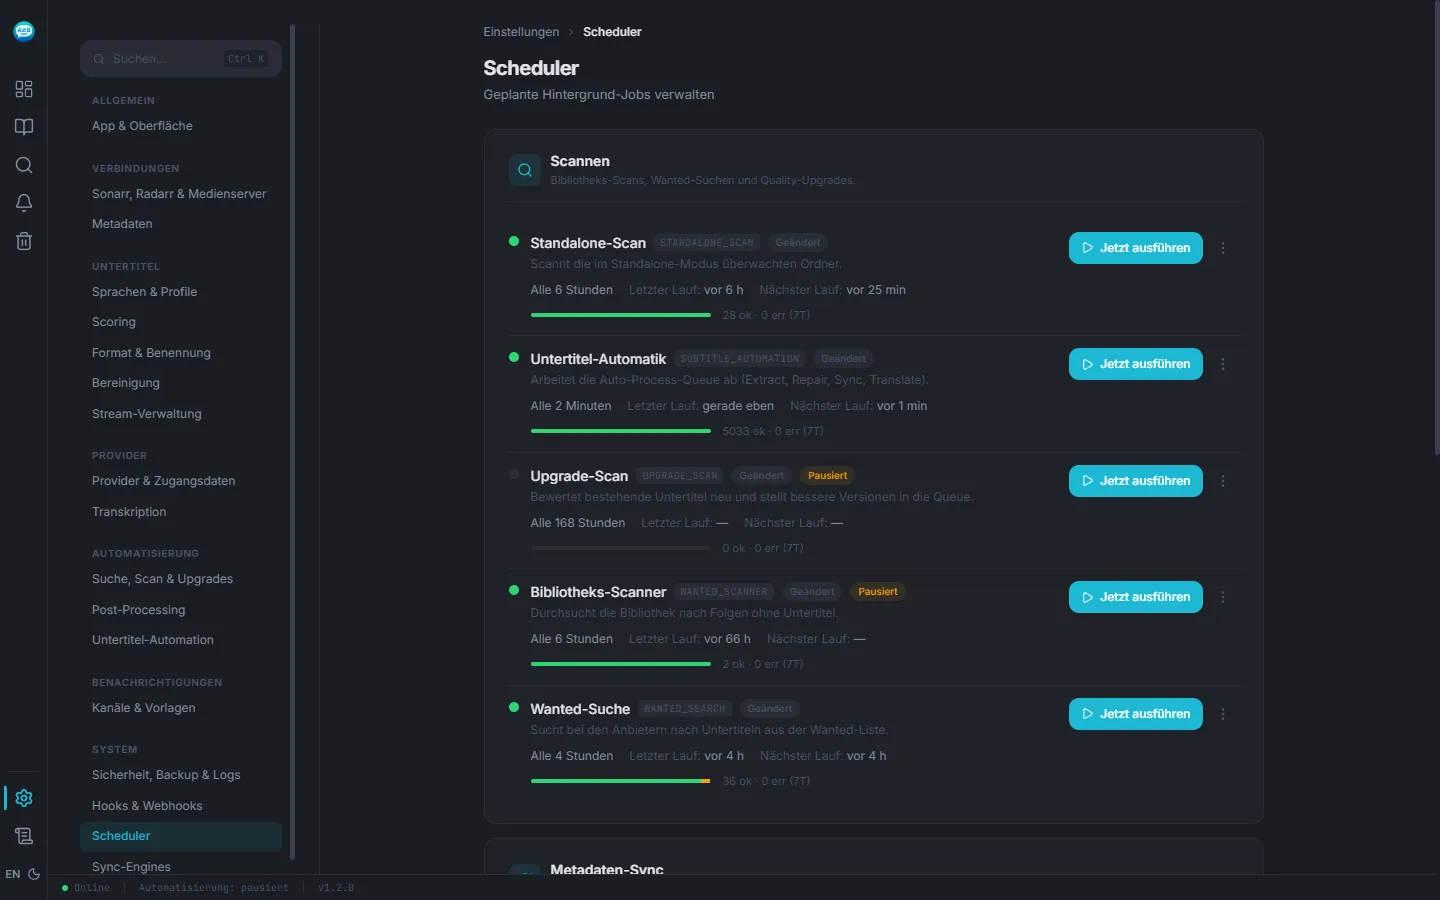Open more options for Untertitel-Automatik

1223,364
